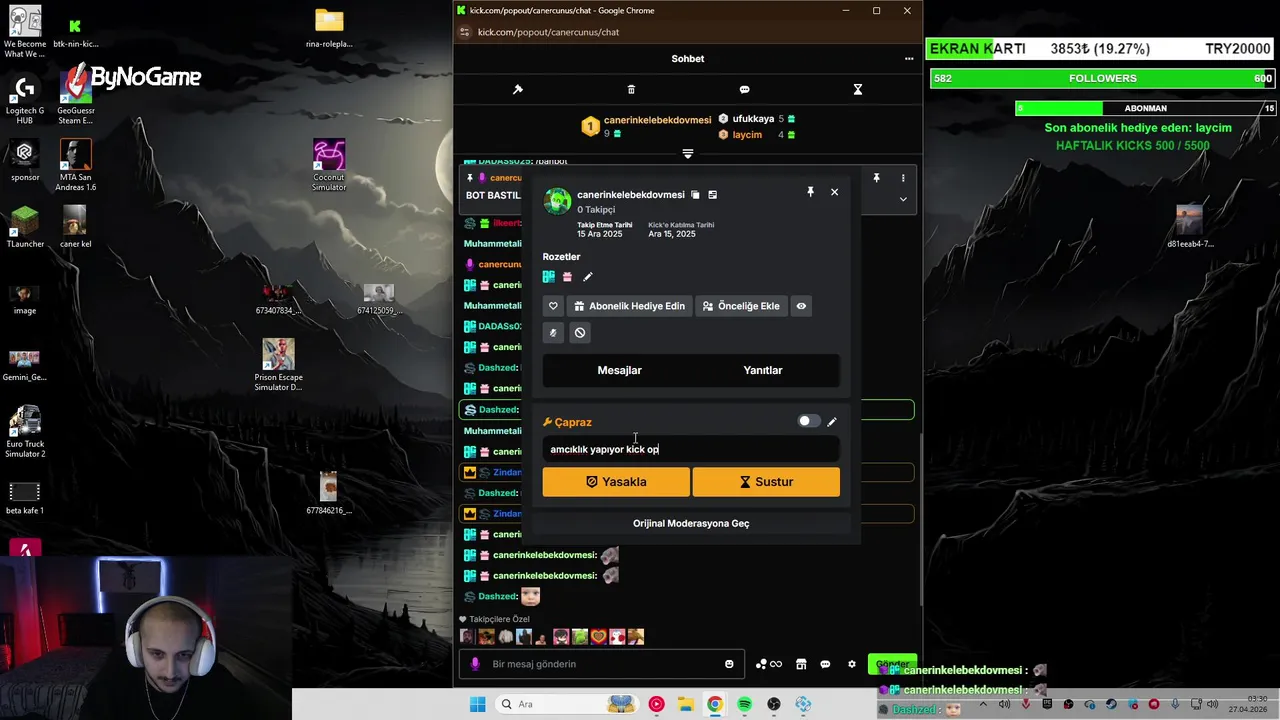Viewport: 1280px width, 720px height.
Task: Open chat settings gear icon
Action: point(852,664)
